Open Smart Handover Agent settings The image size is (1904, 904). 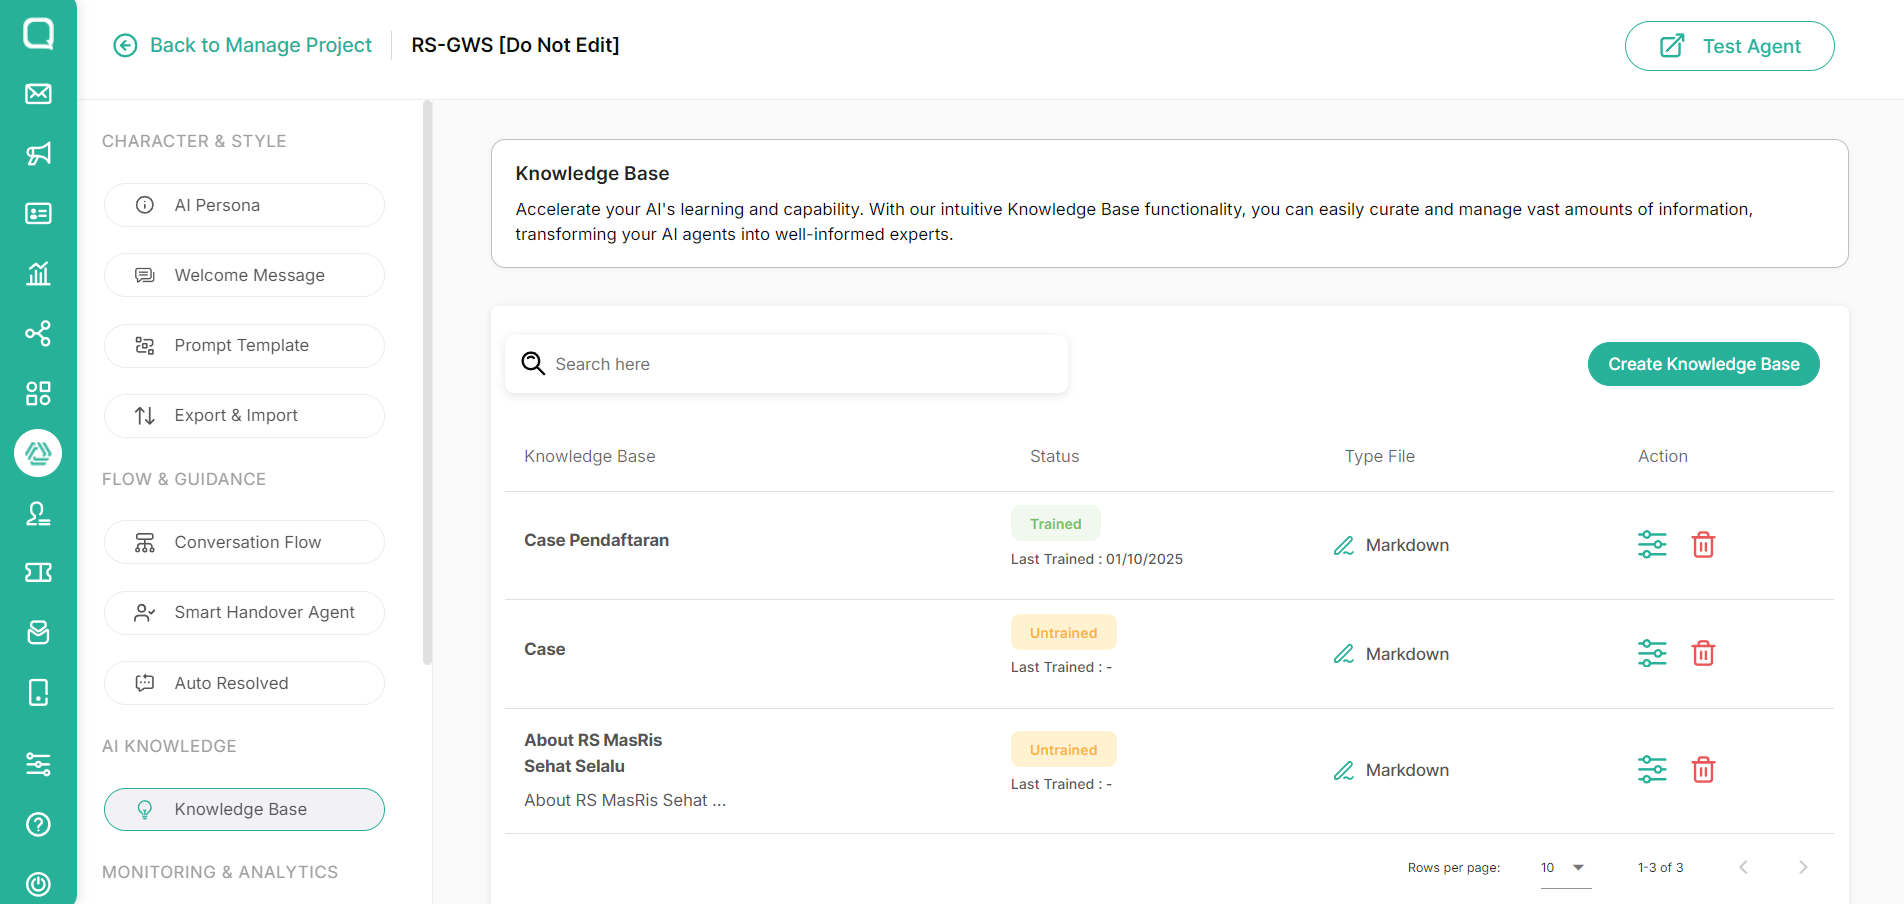click(x=244, y=612)
